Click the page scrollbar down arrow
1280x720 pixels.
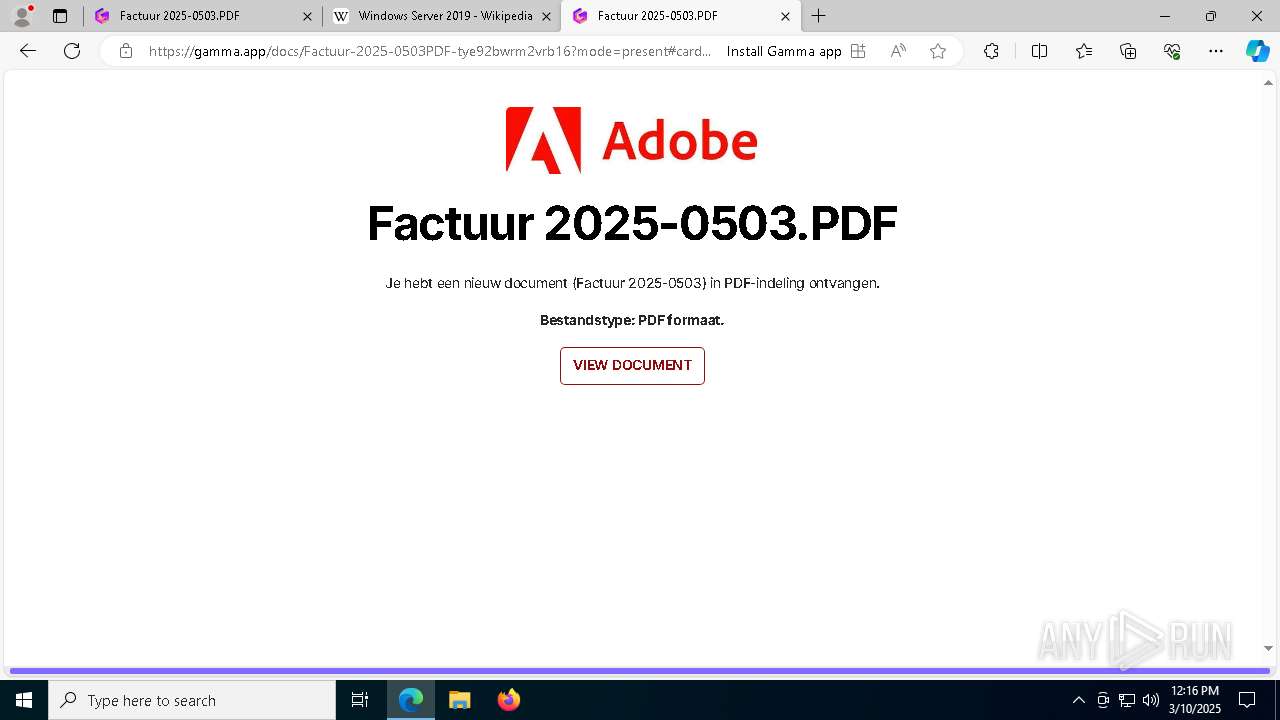point(1269,649)
